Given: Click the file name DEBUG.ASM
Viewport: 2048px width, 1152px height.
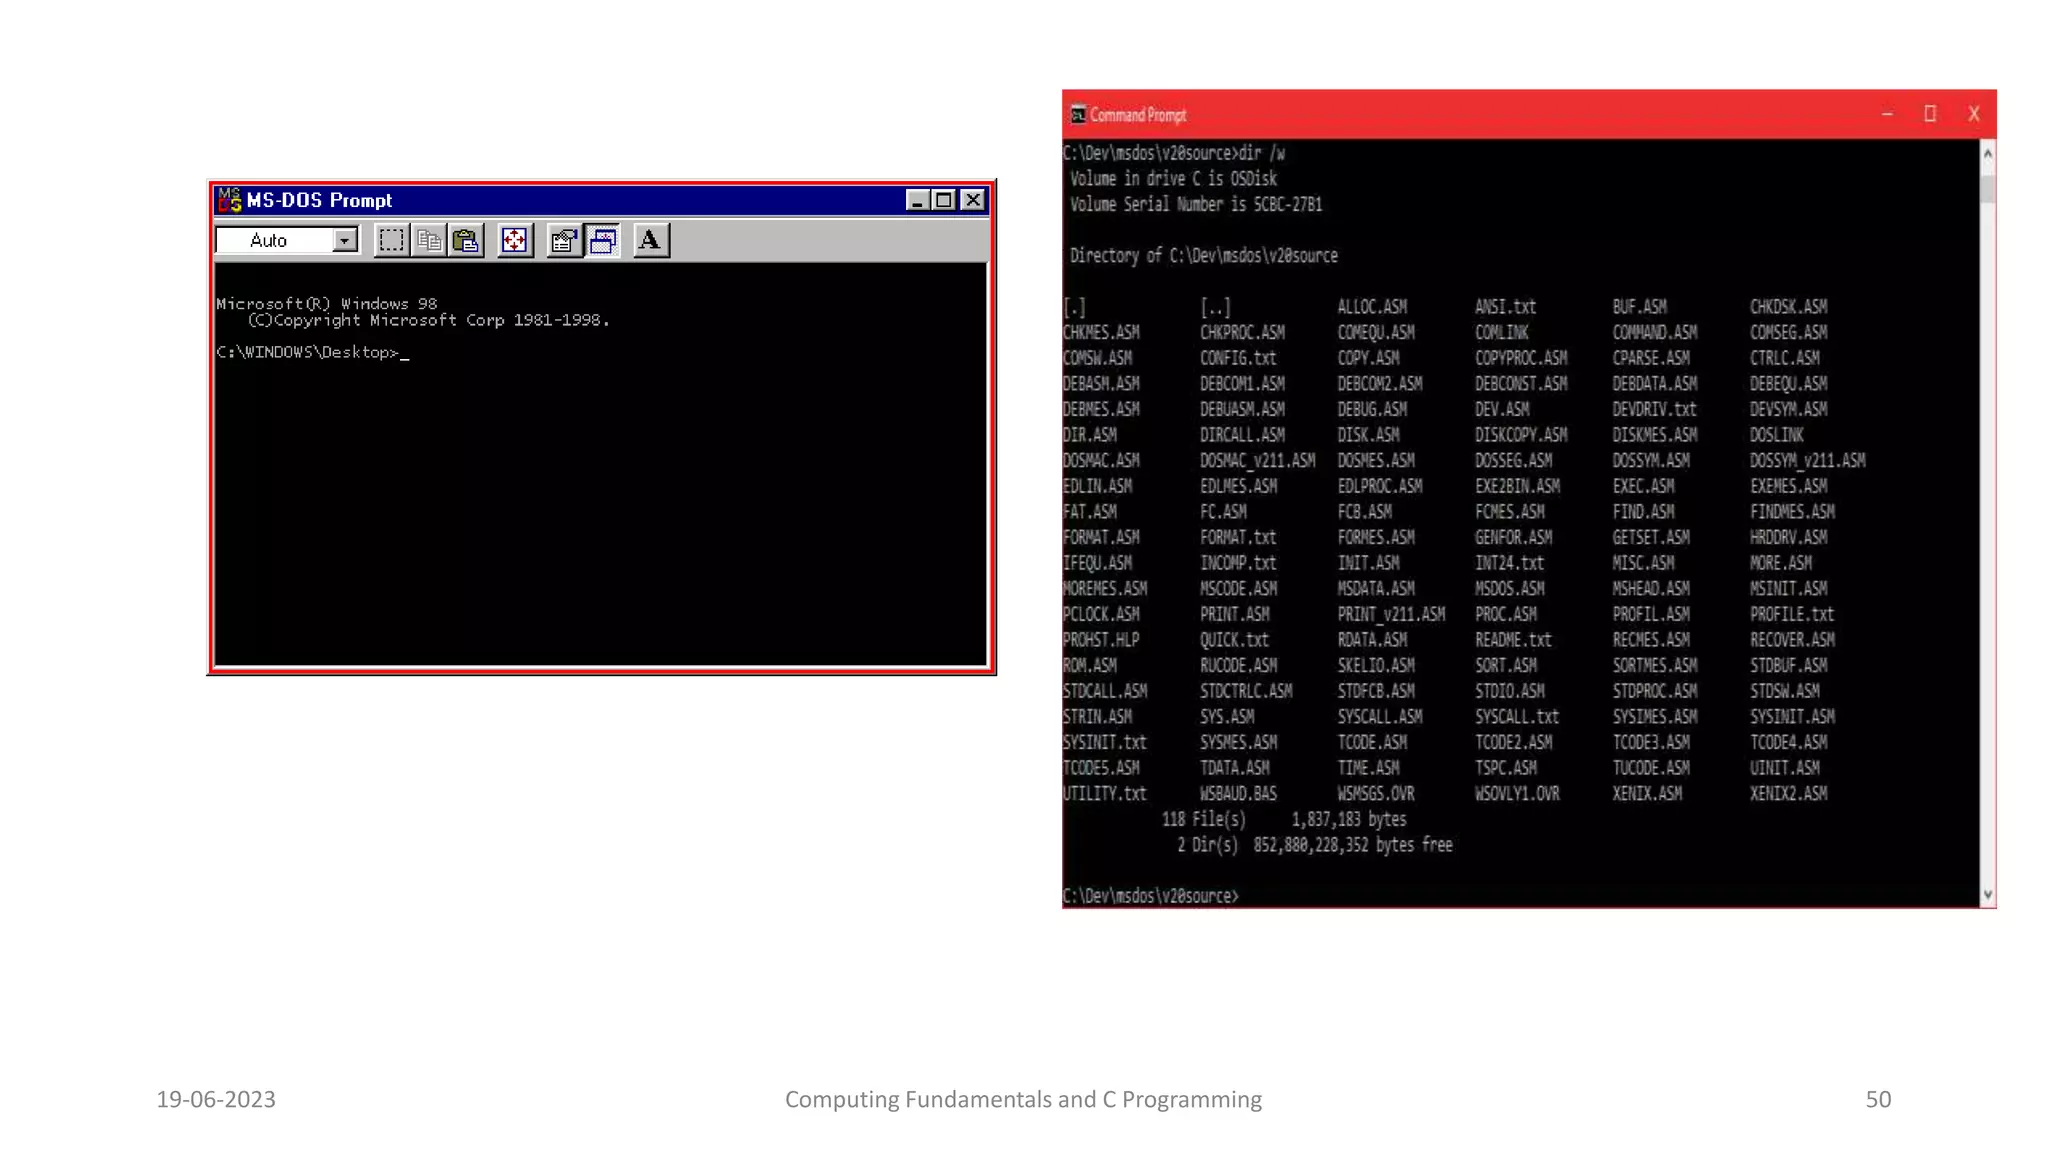Looking at the screenshot, I should coord(1372,410).
